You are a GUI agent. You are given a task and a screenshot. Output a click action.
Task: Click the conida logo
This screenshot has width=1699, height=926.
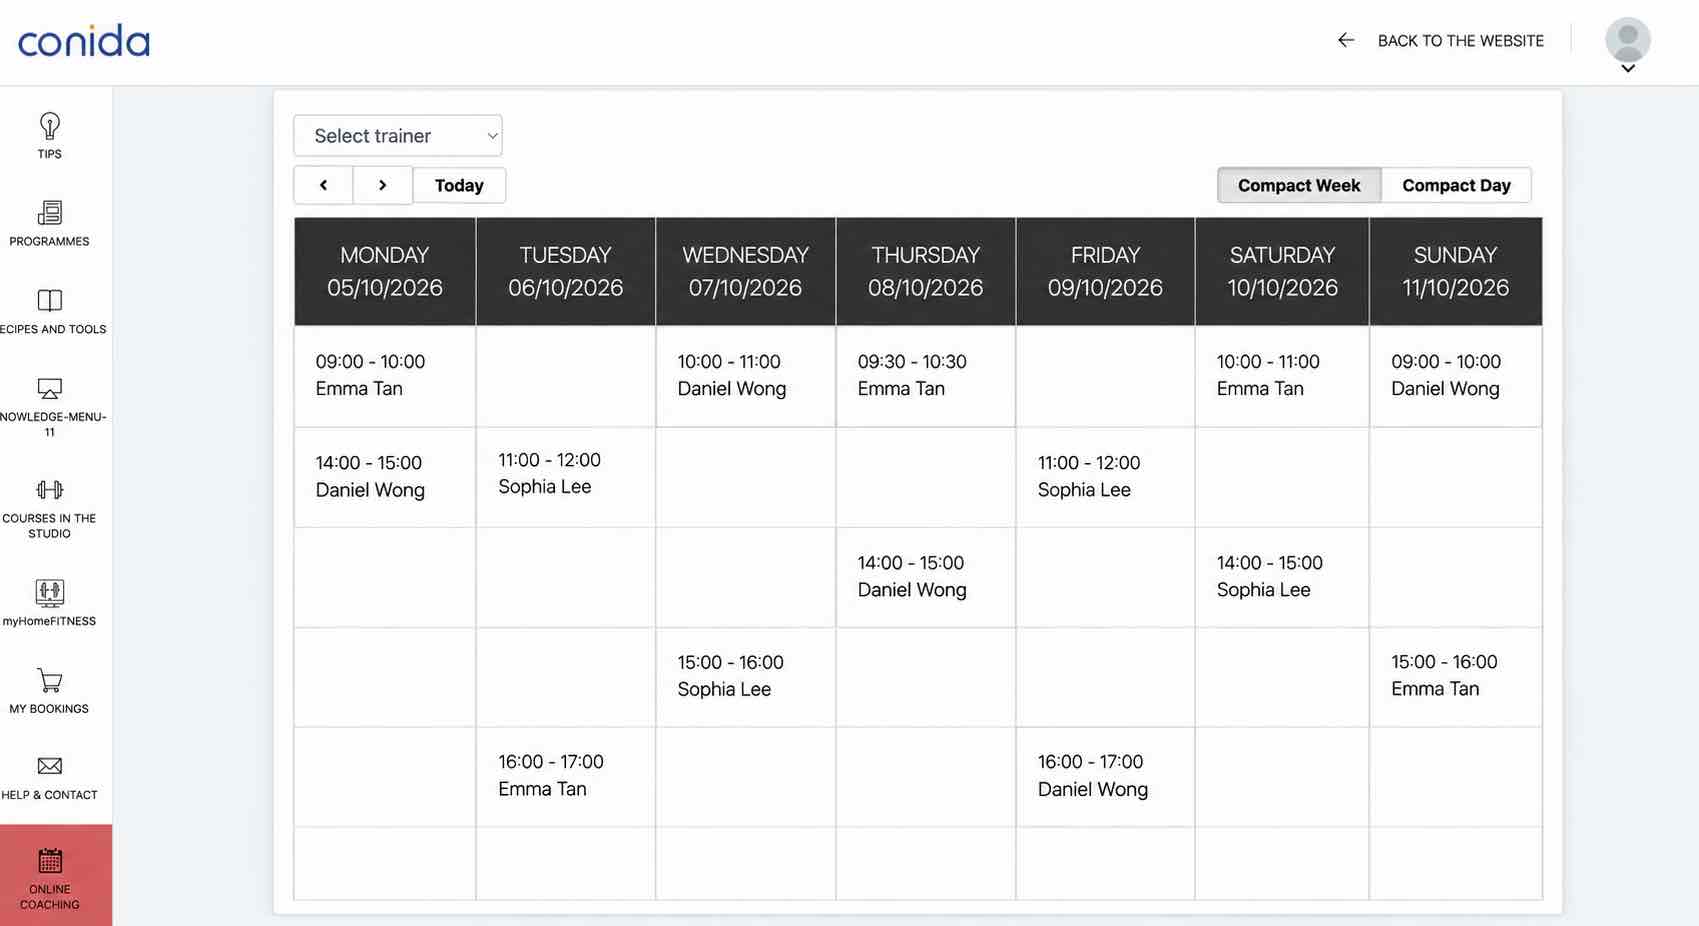tap(84, 41)
